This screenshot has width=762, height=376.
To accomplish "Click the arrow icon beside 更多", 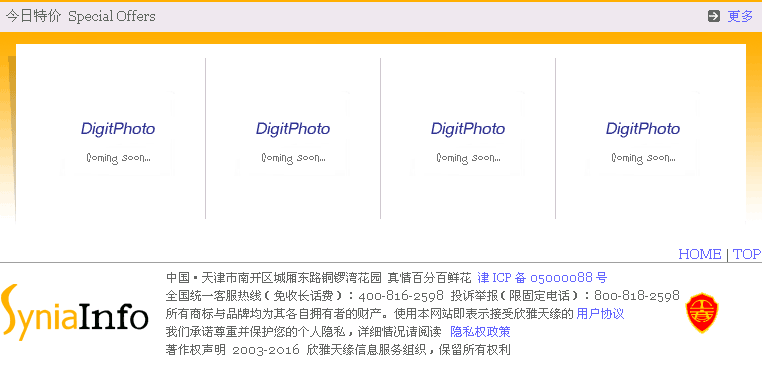I will click(713, 17).
